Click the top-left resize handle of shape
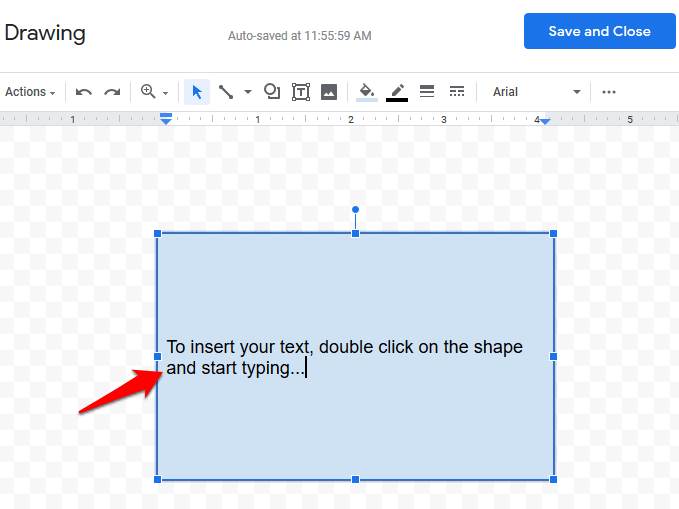Image resolution: width=679 pixels, height=509 pixels. pos(158,233)
